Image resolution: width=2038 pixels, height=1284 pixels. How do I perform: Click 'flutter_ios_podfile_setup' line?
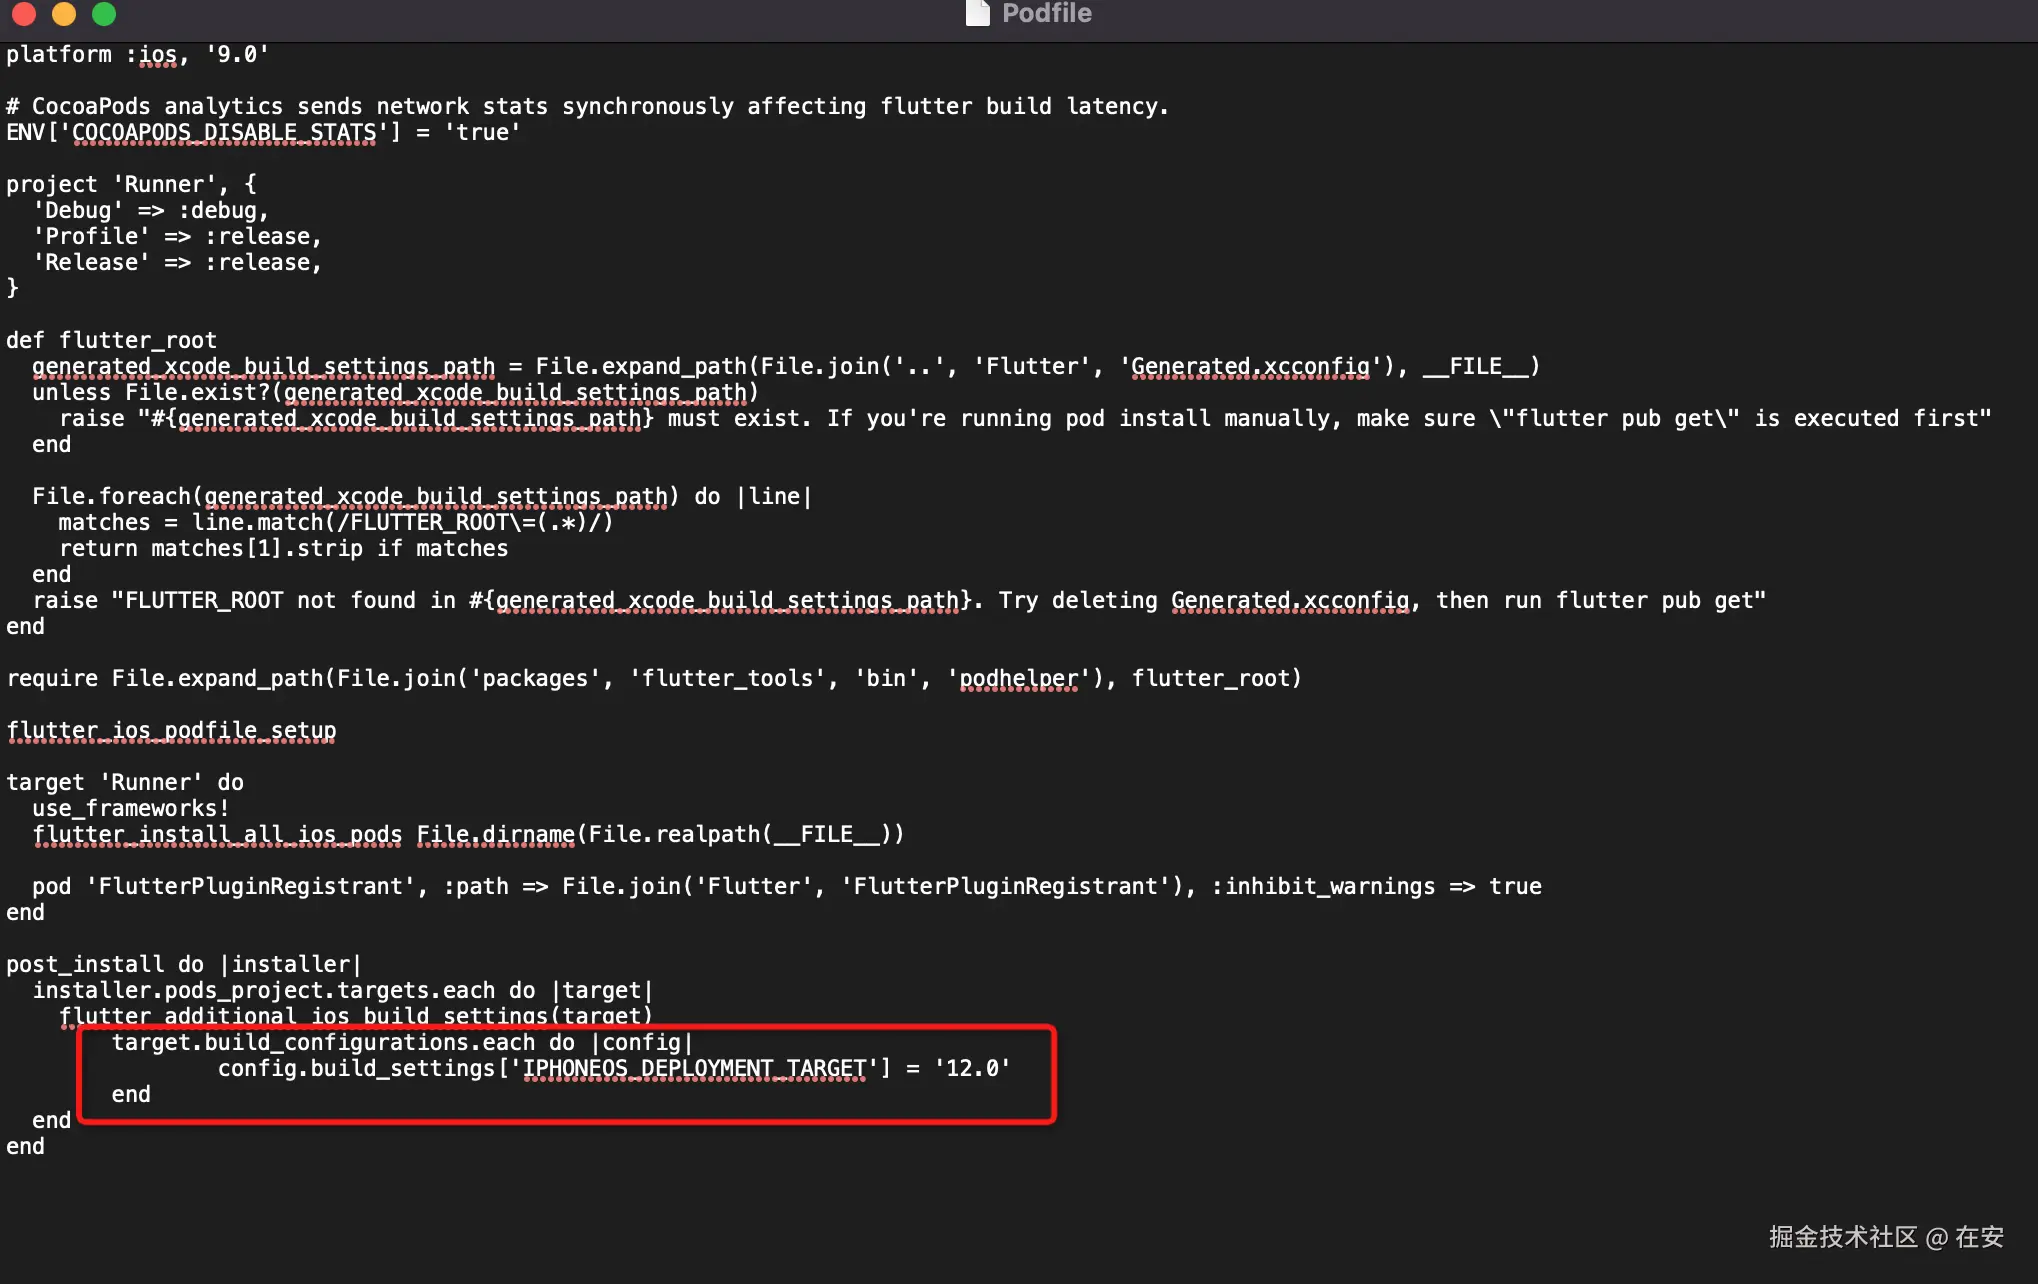click(171, 731)
